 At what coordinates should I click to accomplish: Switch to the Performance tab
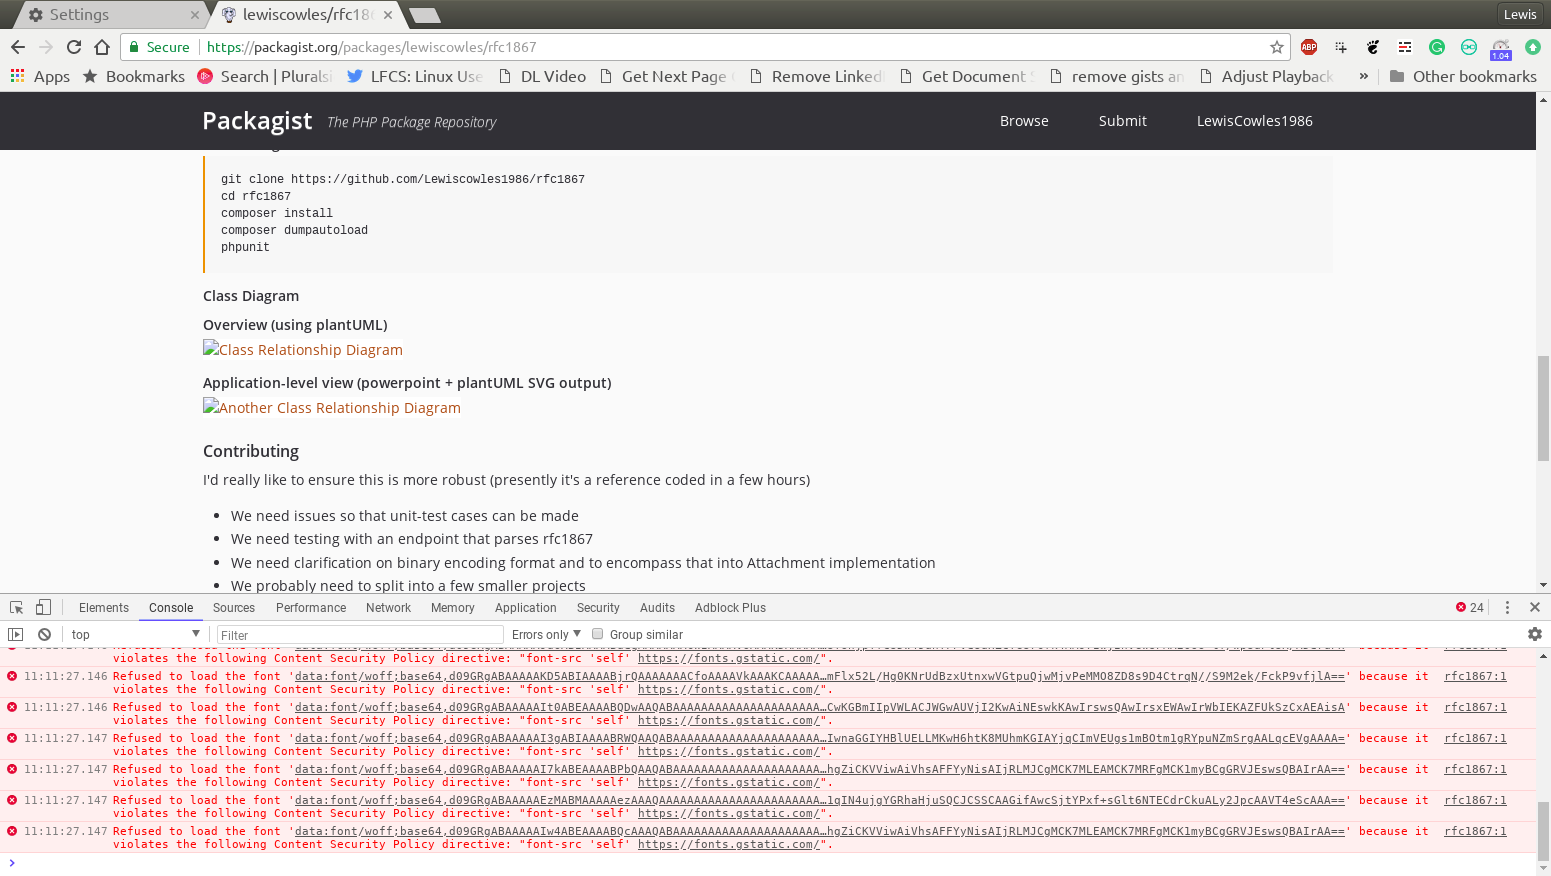pyautogui.click(x=311, y=608)
